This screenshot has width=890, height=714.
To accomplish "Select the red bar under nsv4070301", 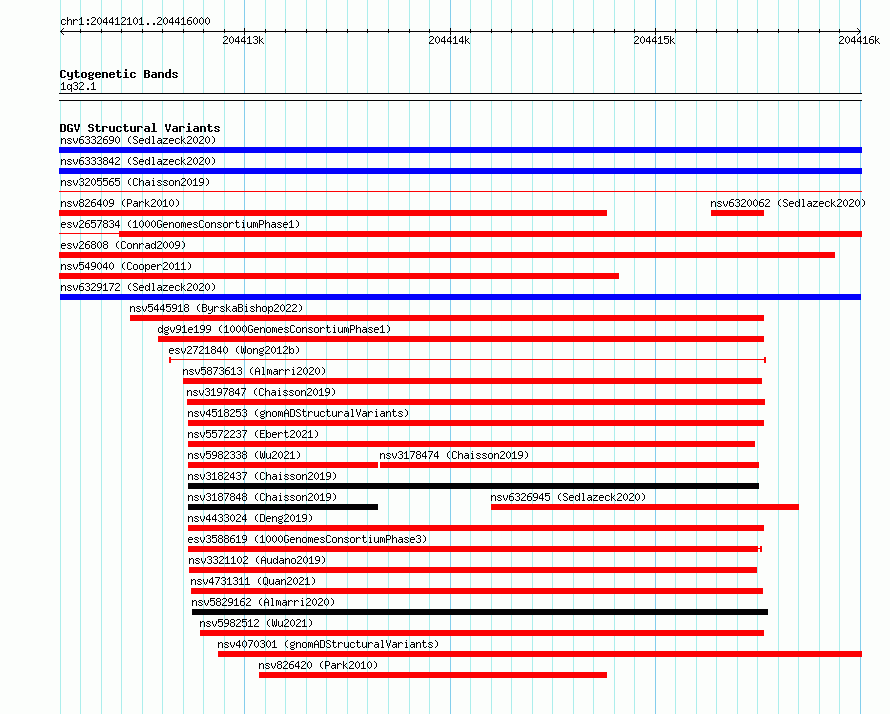I will [x=540, y=654].
